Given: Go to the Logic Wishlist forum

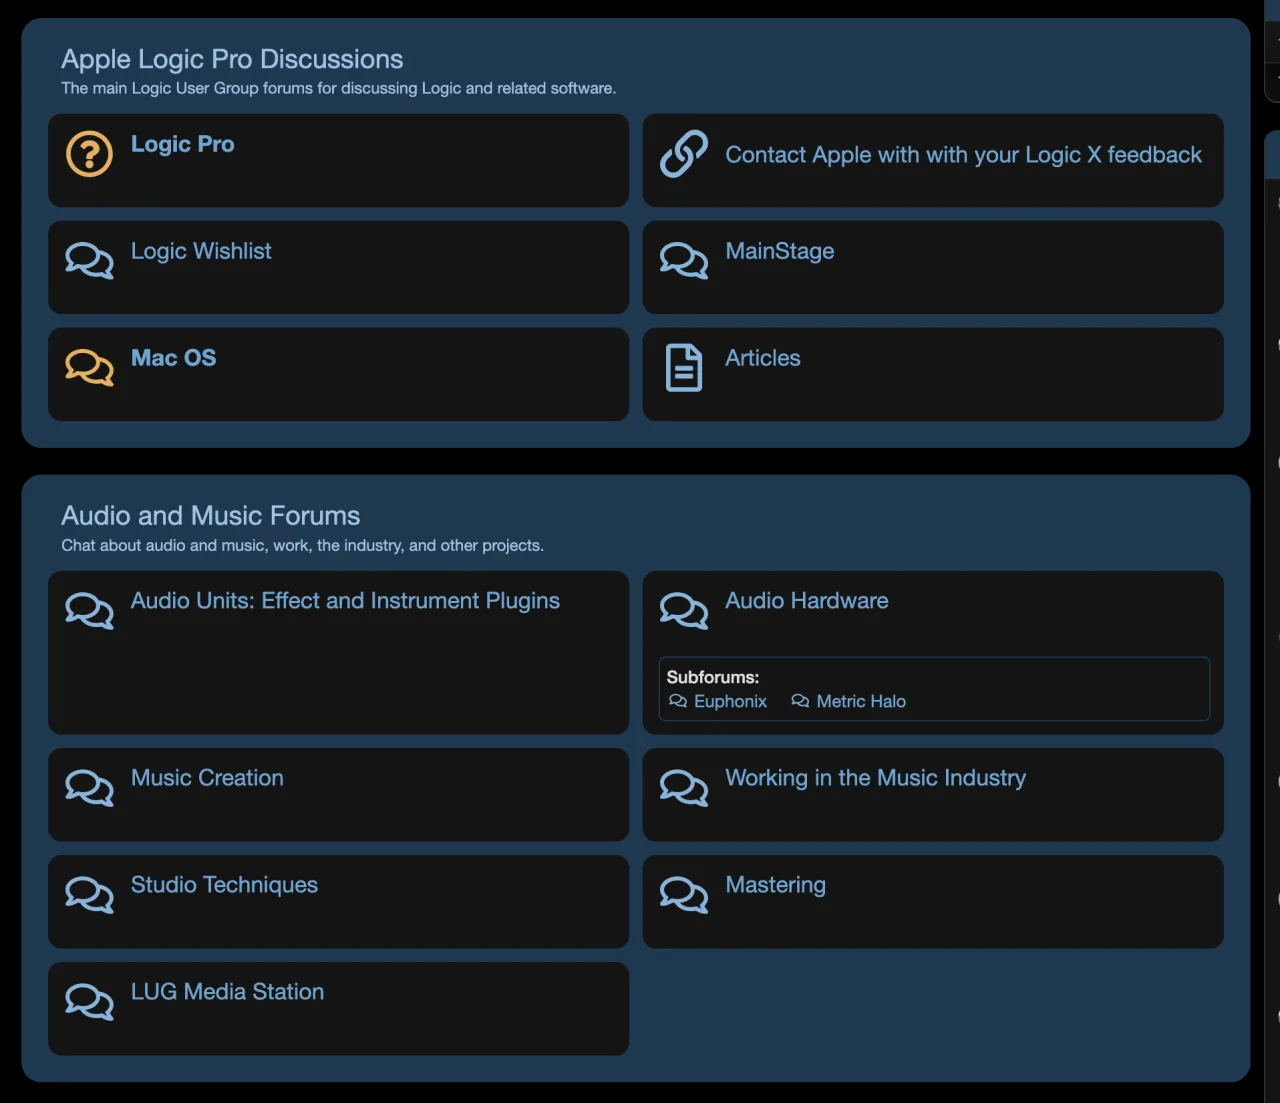Looking at the screenshot, I should point(201,251).
